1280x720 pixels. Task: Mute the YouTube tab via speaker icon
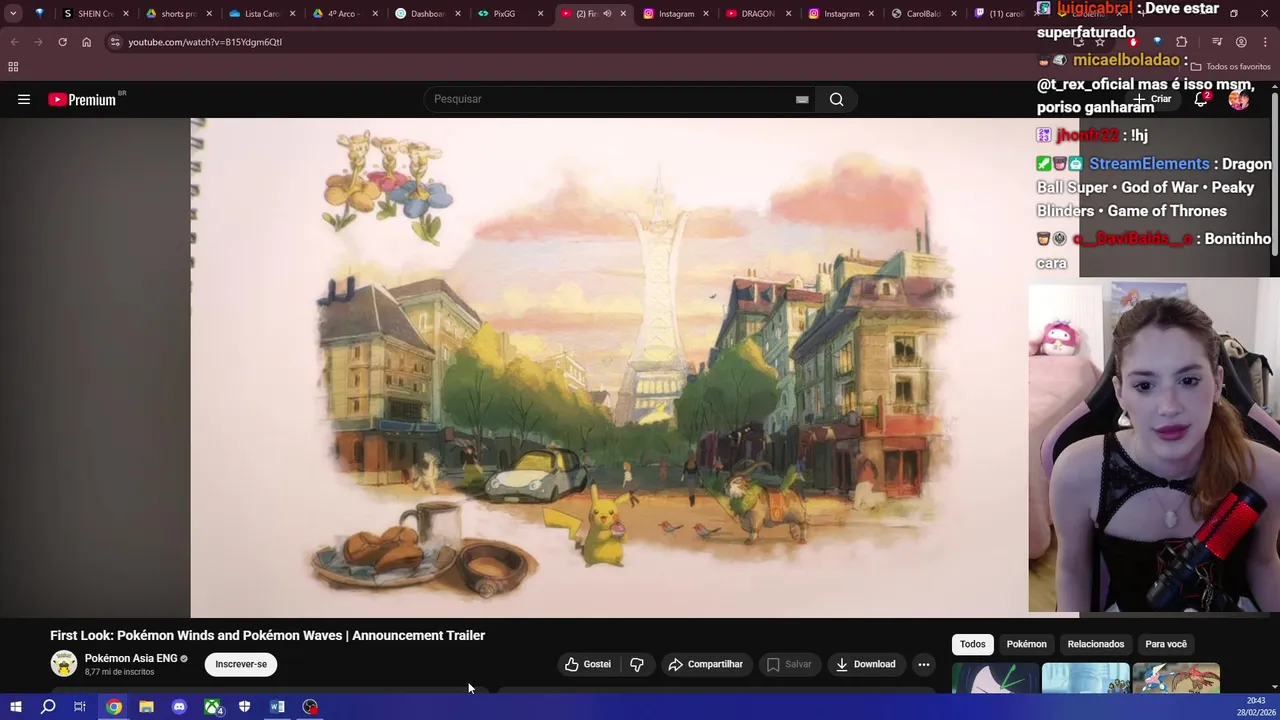point(607,14)
